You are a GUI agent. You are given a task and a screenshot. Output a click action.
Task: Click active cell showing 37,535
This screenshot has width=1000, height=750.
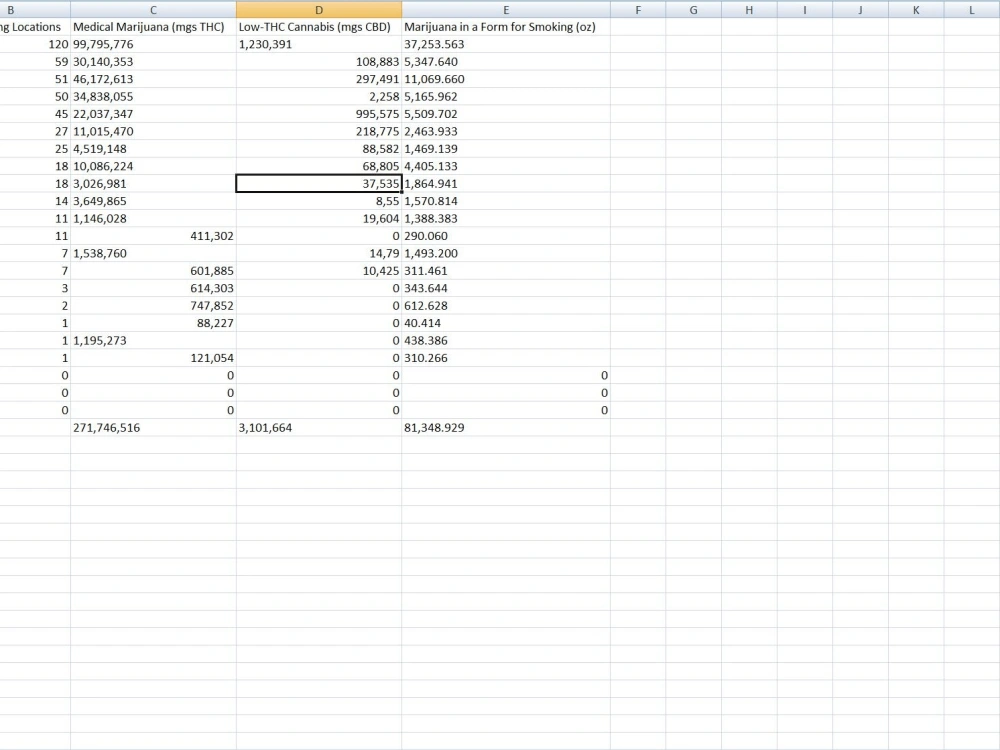pos(319,184)
